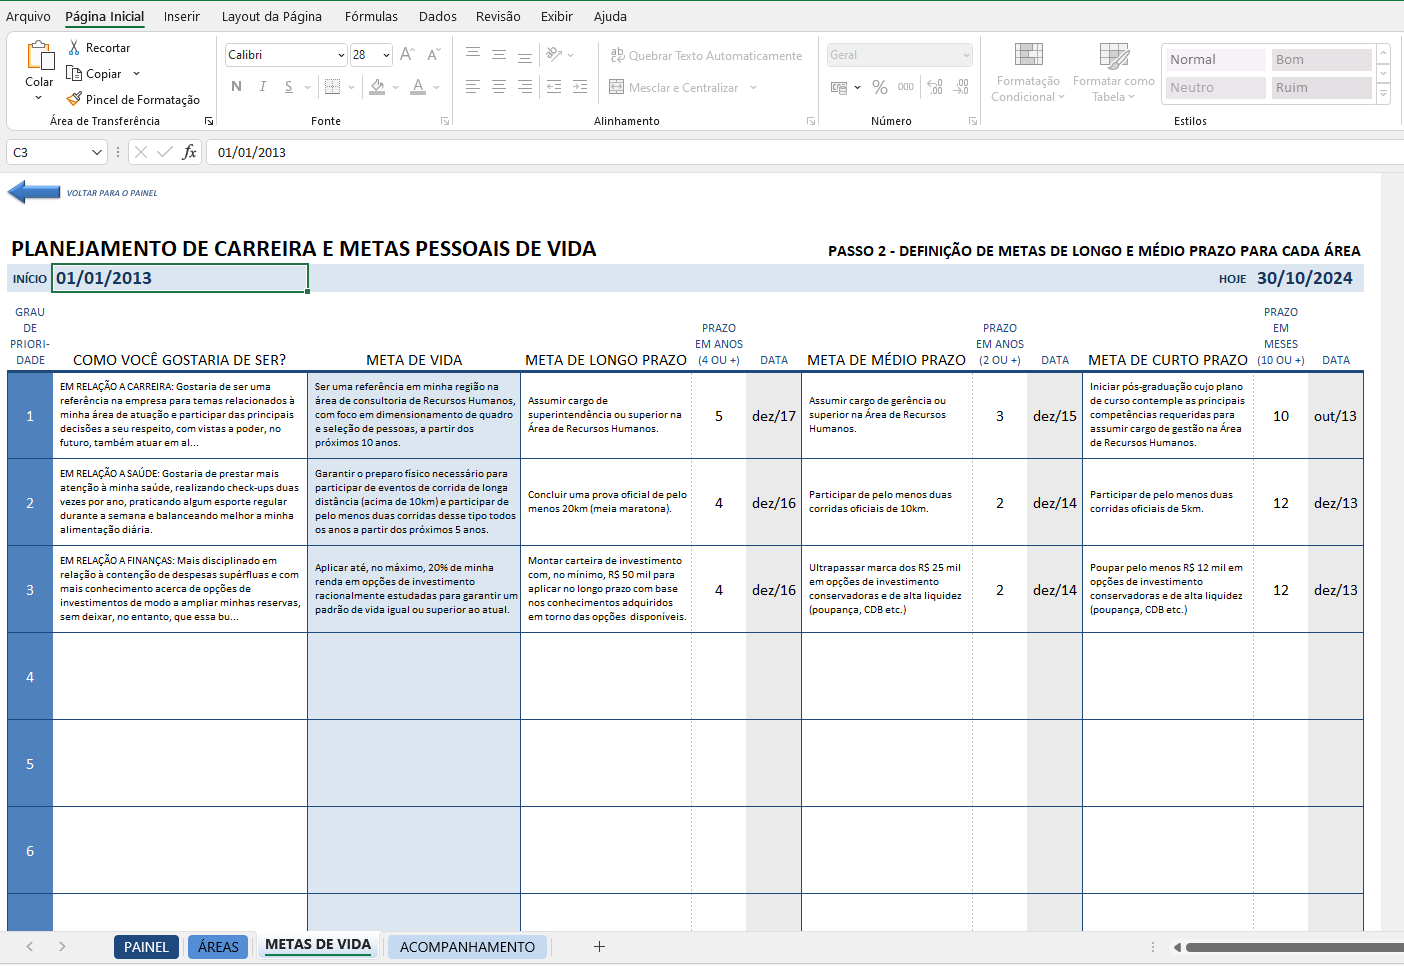
Task: Apply center horizontal text alignment
Action: (499, 88)
